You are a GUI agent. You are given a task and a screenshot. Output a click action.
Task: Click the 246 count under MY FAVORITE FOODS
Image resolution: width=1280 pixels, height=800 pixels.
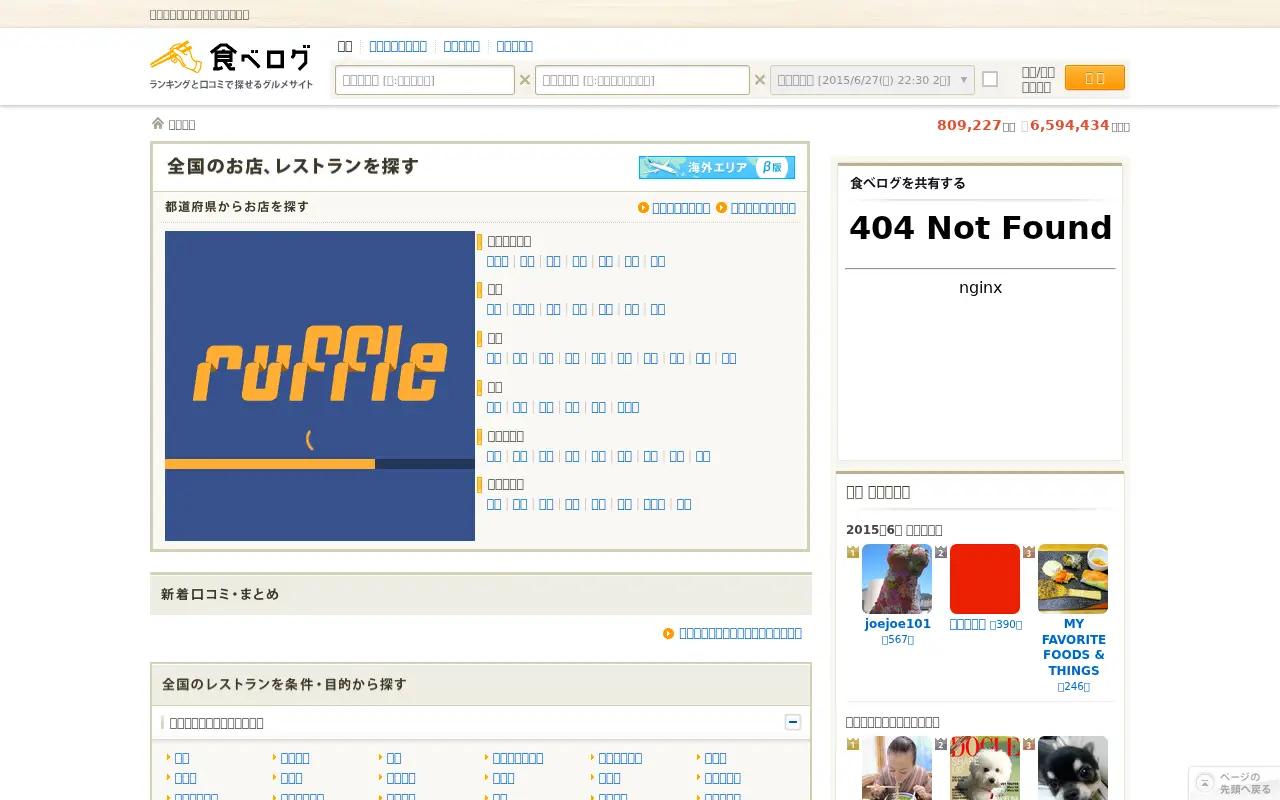click(x=1074, y=687)
